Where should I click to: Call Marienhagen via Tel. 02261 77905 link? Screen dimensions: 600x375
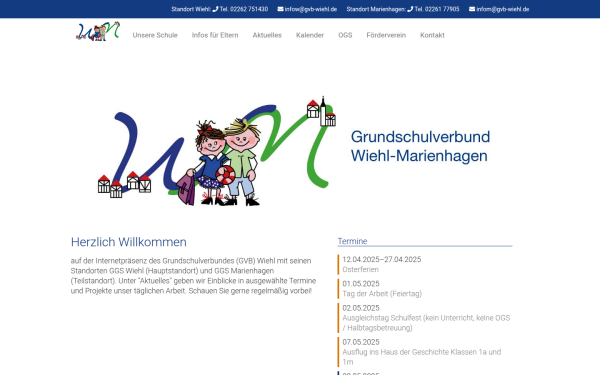pyautogui.click(x=437, y=9)
